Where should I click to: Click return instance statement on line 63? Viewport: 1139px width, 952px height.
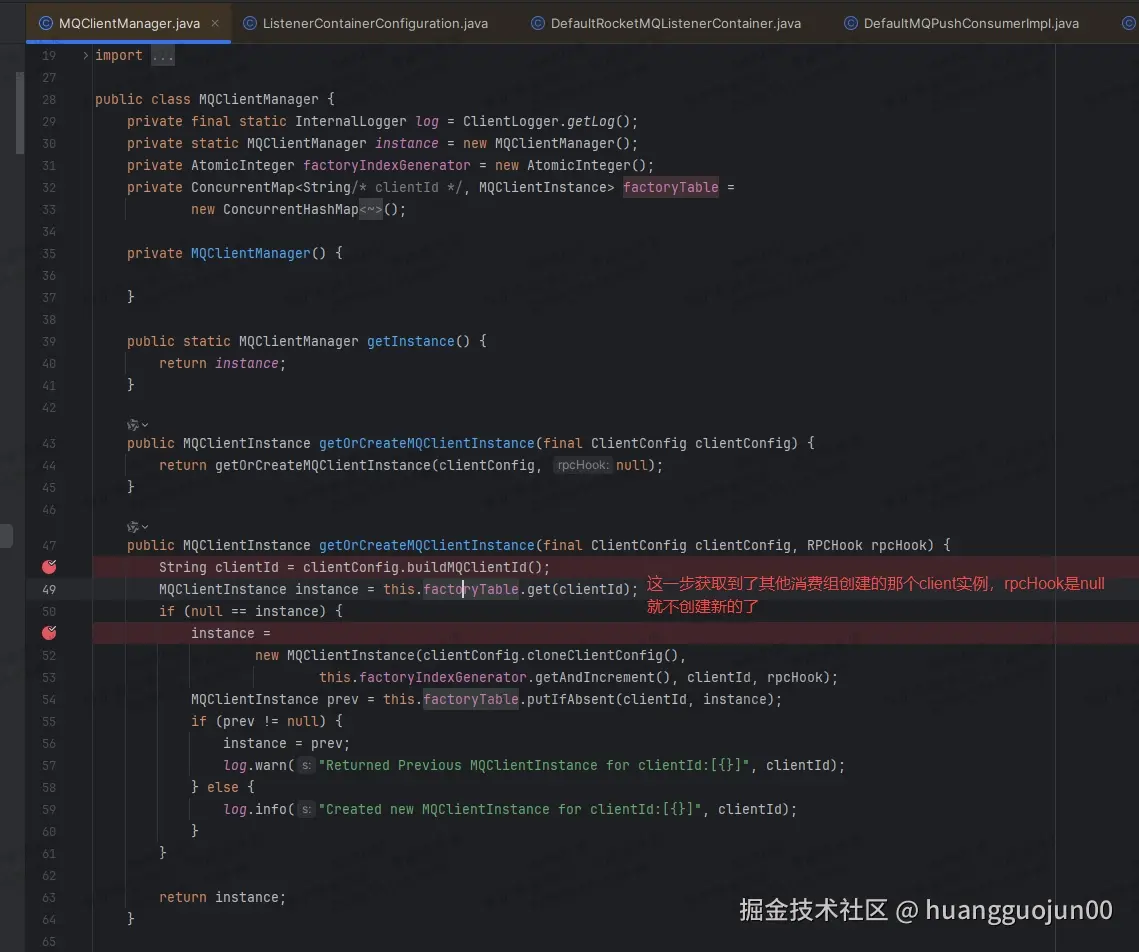point(222,898)
